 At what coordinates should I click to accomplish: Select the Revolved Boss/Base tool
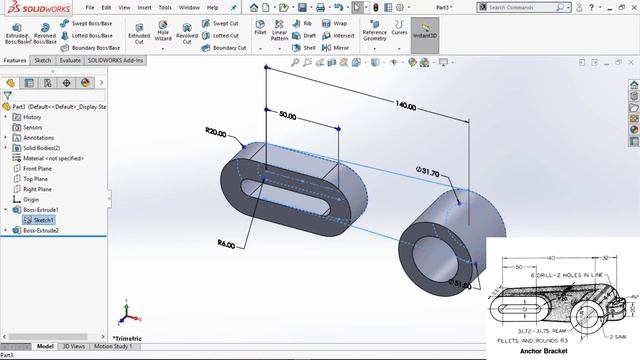tap(45, 33)
